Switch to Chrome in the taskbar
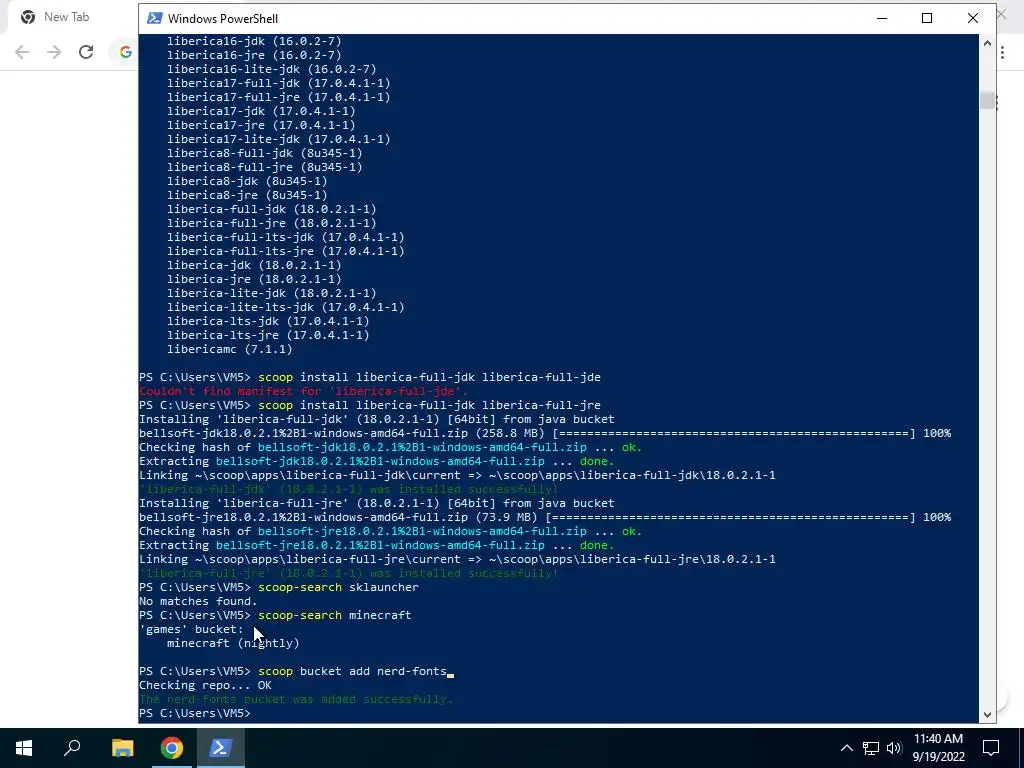The width and height of the screenshot is (1024, 768). pos(172,748)
